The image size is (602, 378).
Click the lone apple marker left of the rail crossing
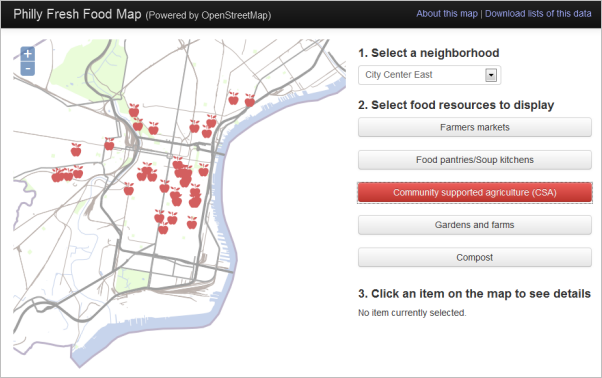click(x=109, y=144)
